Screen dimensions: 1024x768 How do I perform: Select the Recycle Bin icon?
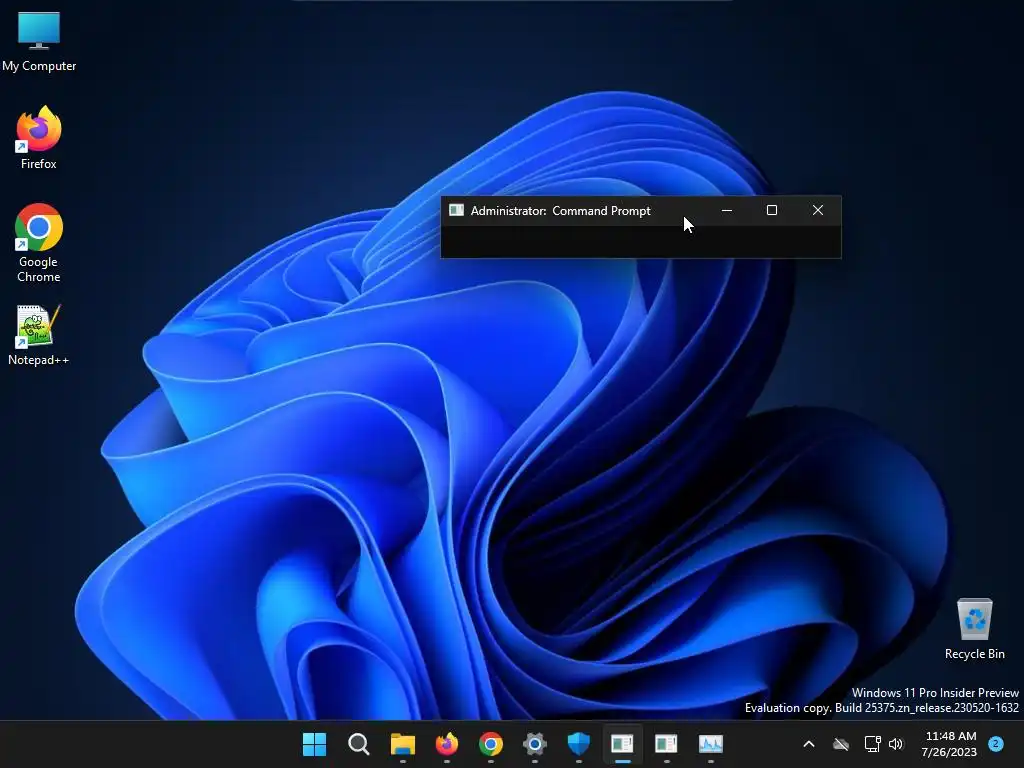coord(974,629)
